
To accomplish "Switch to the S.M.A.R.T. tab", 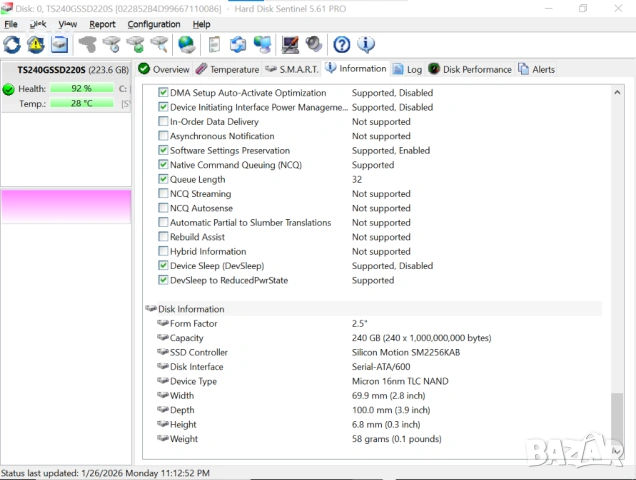I will pos(290,69).
